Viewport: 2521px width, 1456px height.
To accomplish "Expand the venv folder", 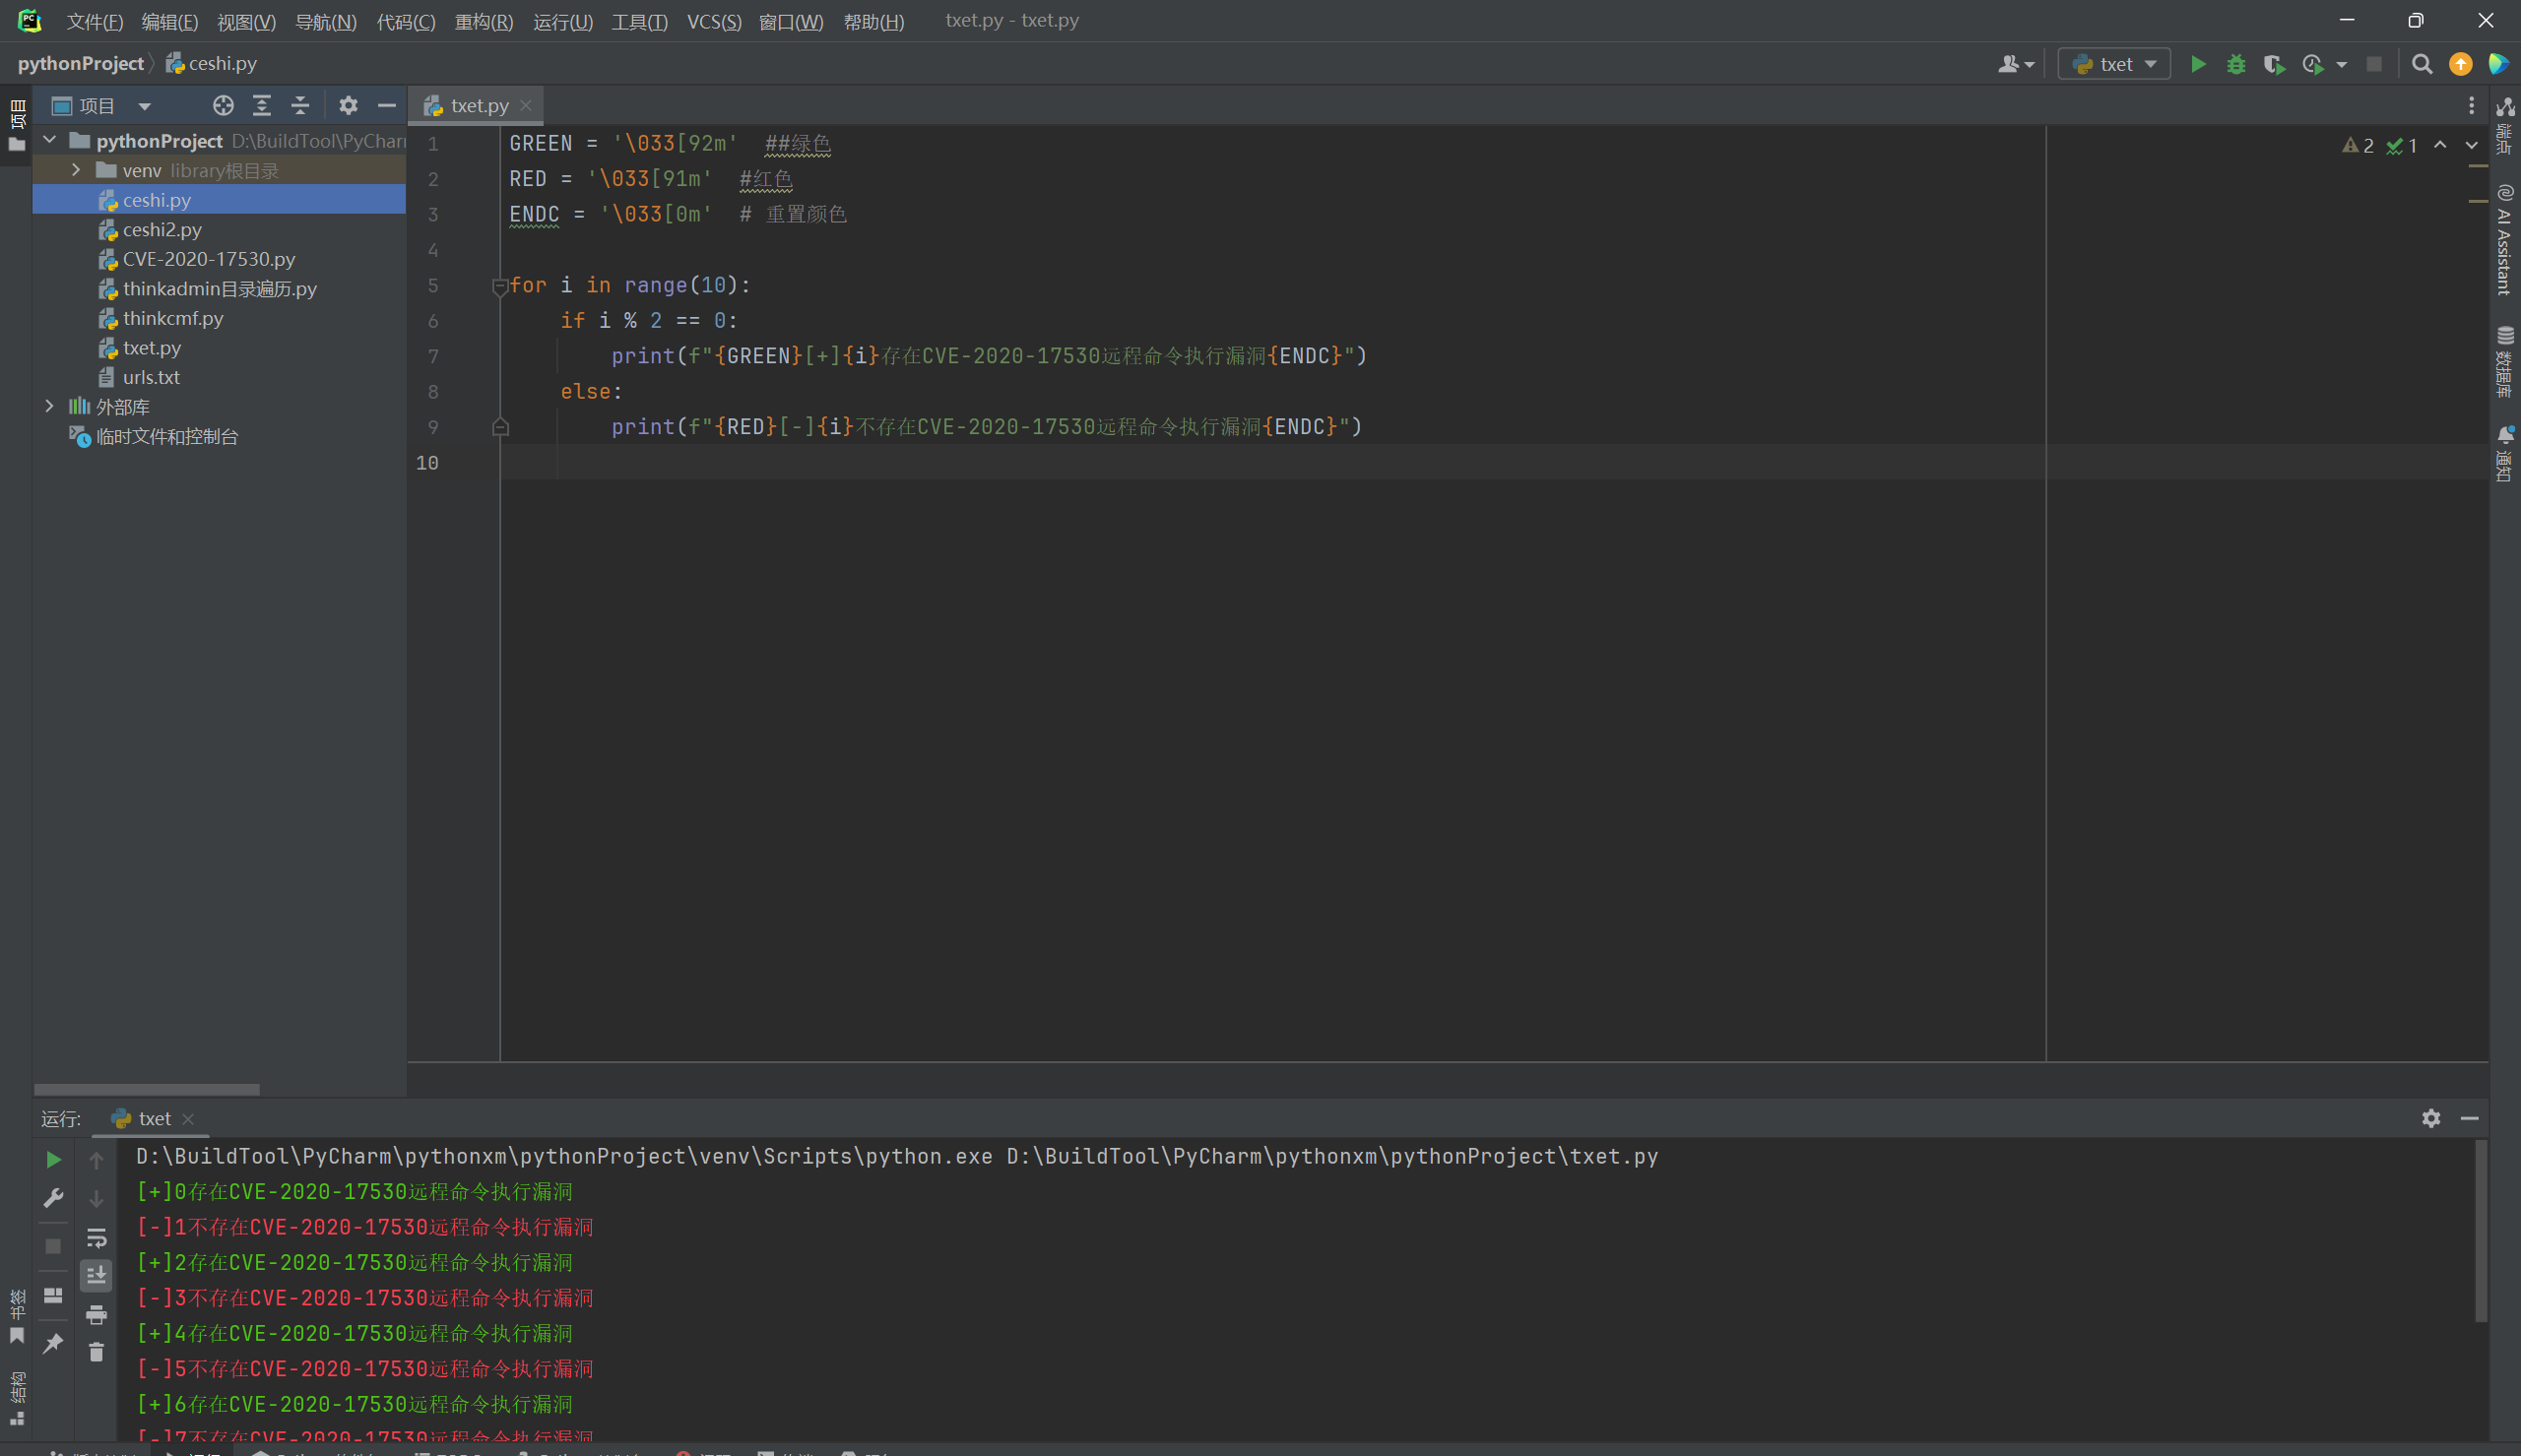I will coord(76,170).
